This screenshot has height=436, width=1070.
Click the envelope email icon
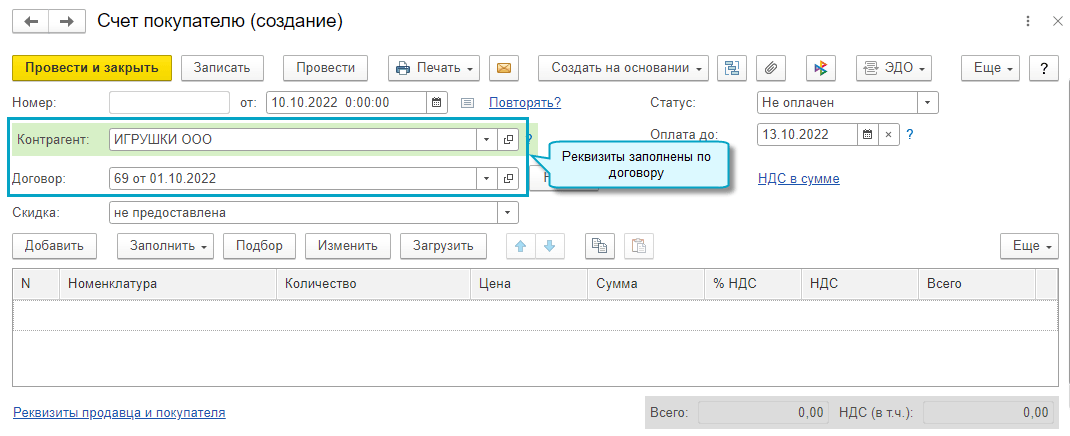tap(504, 68)
